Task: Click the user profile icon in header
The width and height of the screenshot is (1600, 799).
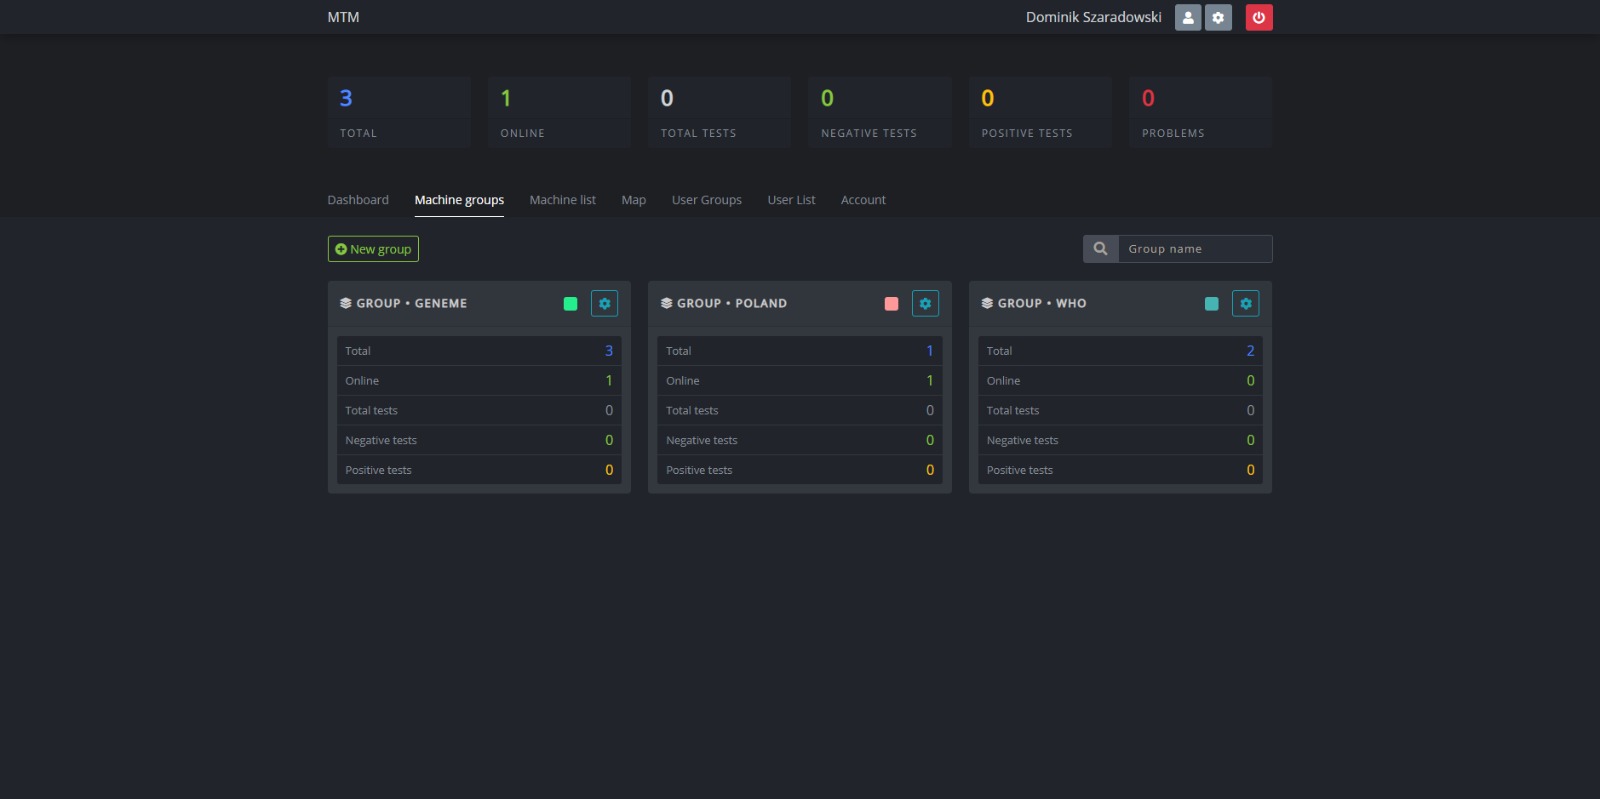Action: coord(1187,17)
